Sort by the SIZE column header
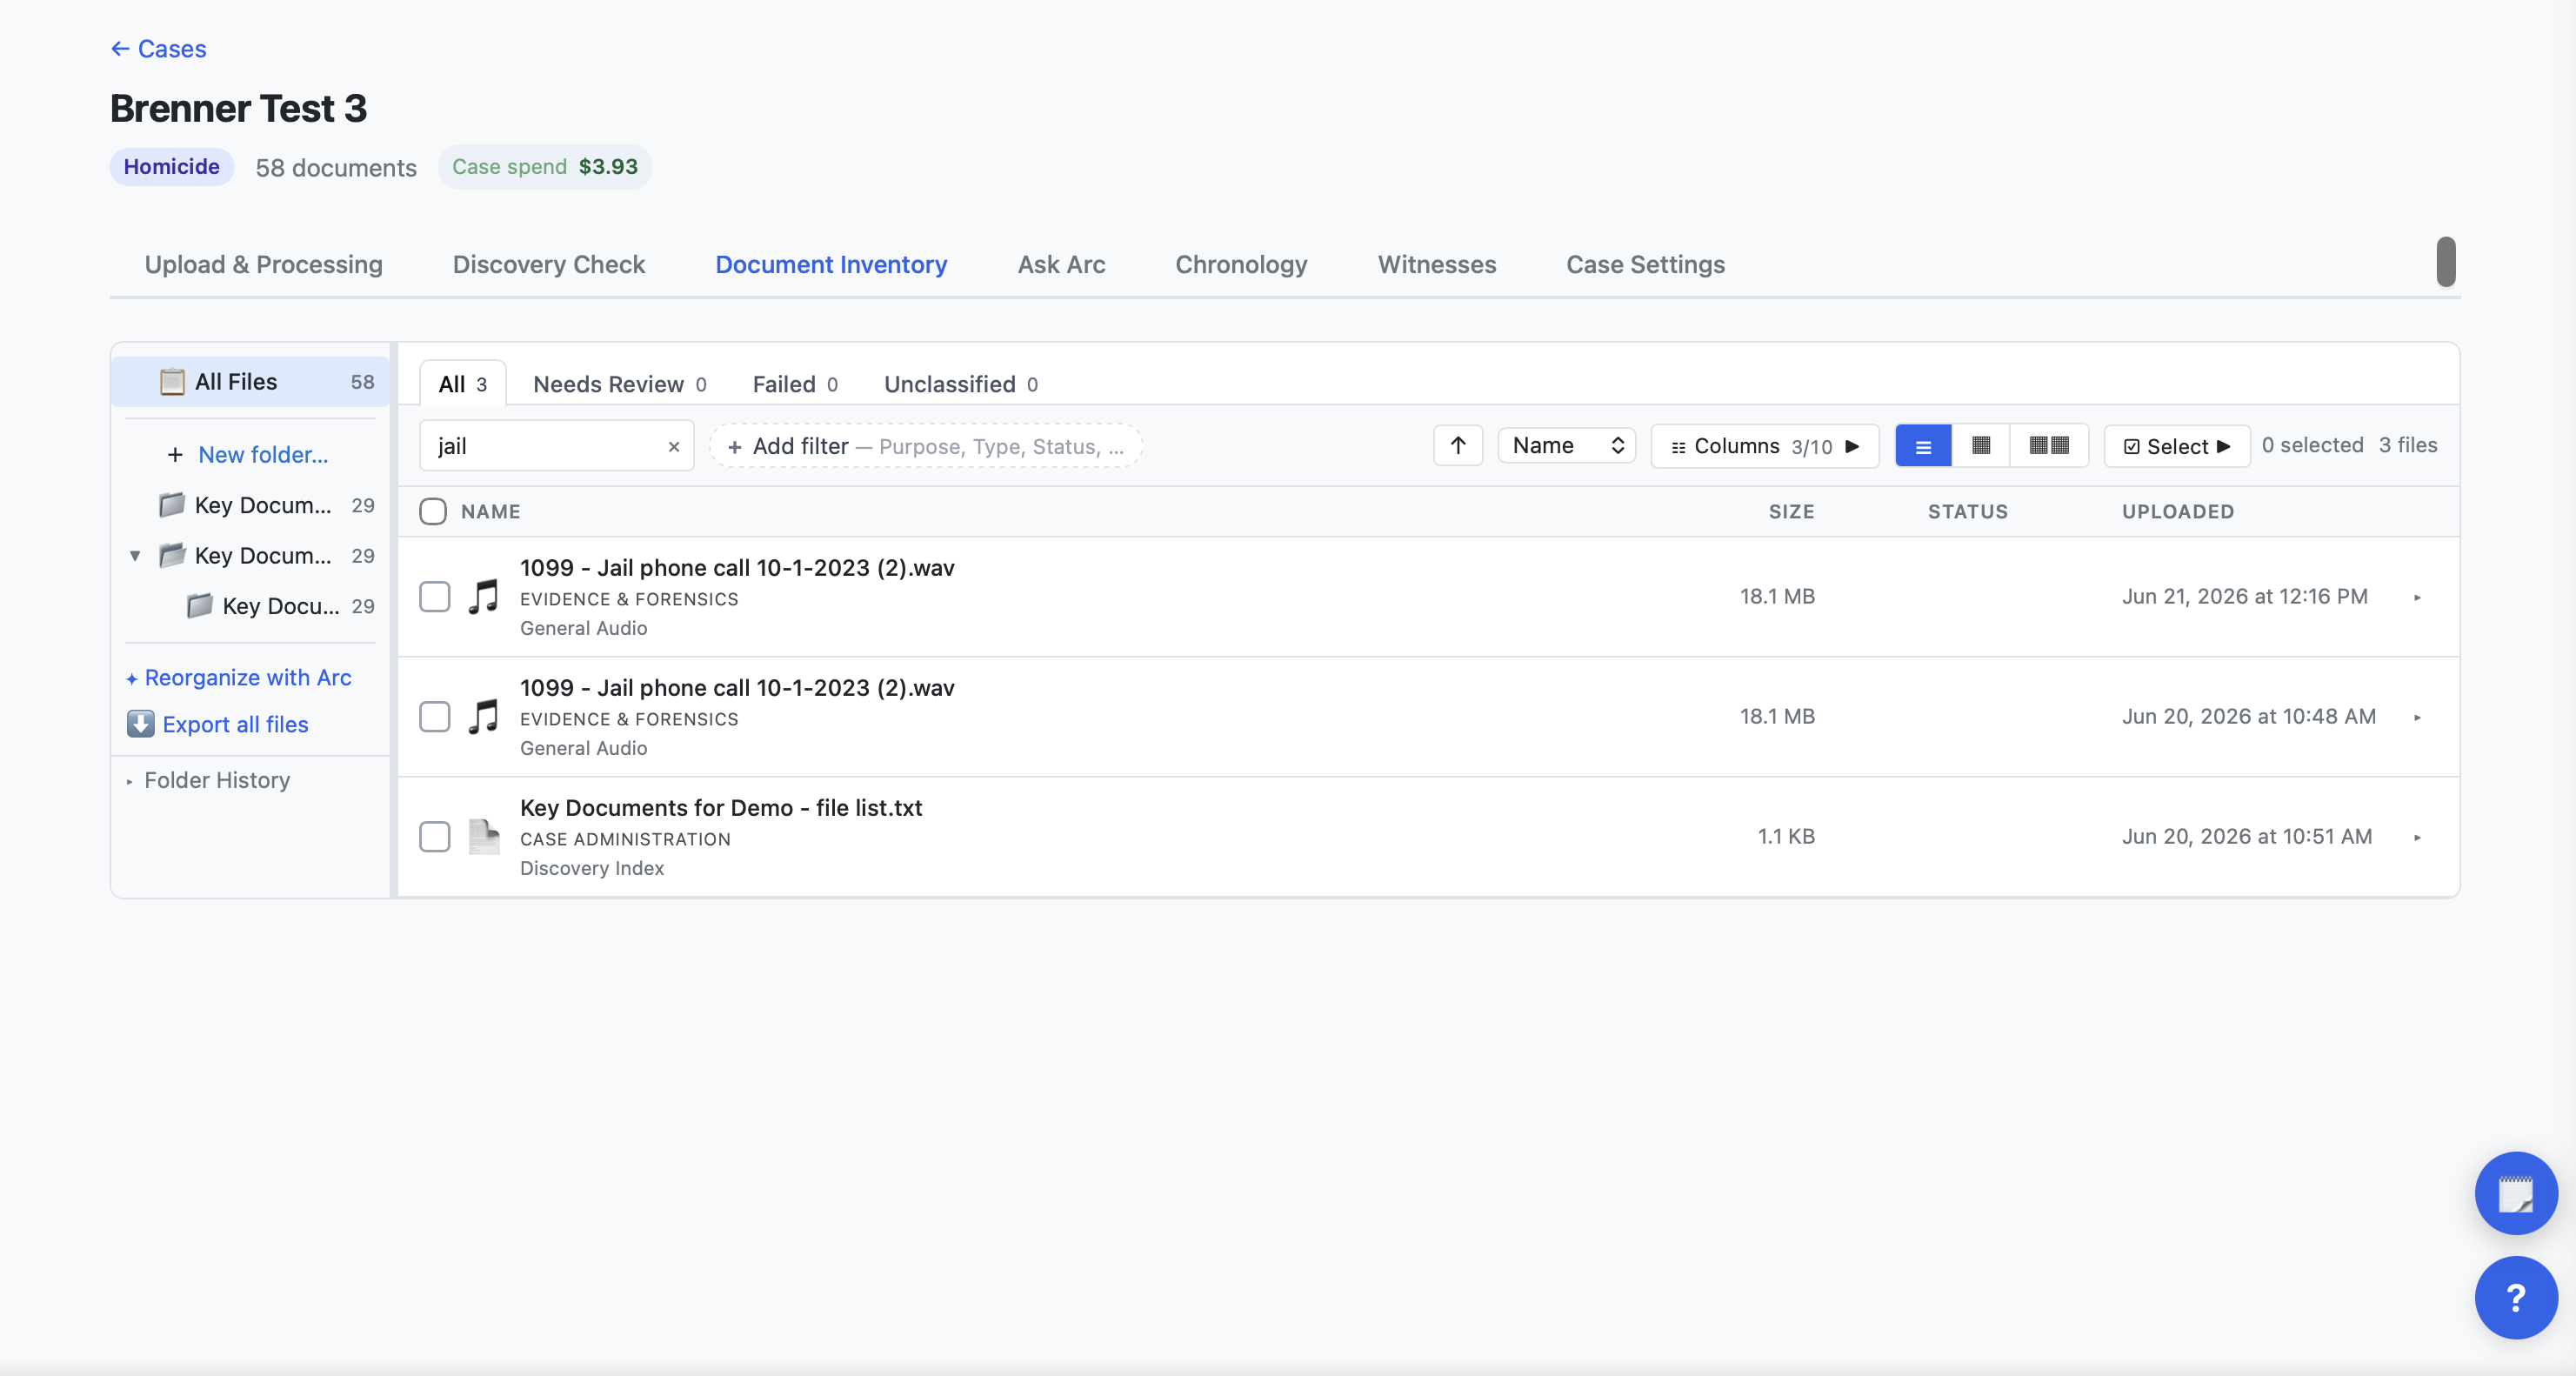Viewport: 2576px width, 1376px height. click(x=1791, y=512)
